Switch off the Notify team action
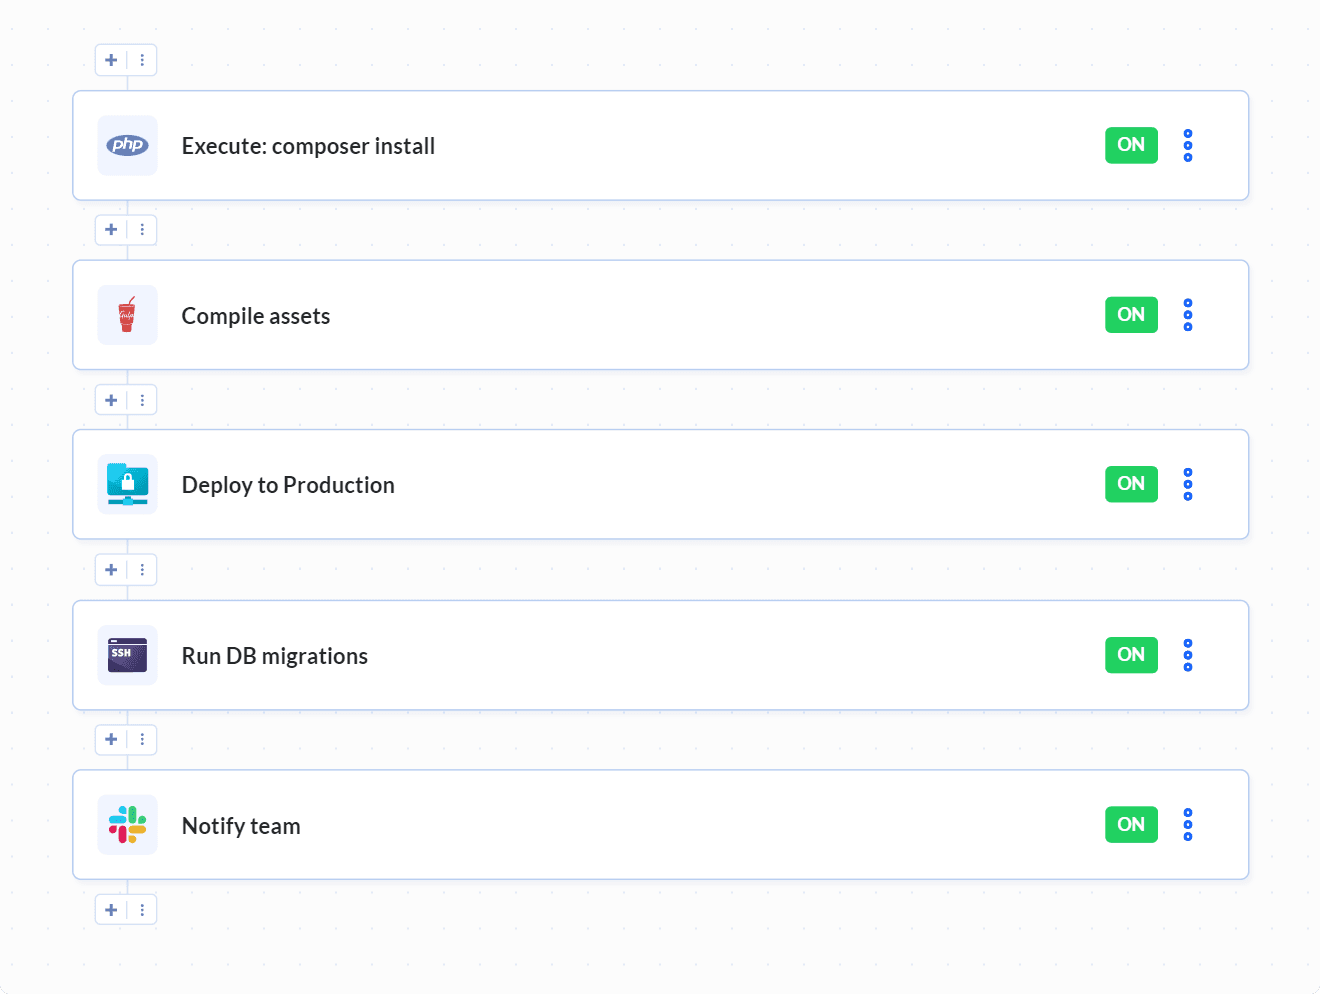The width and height of the screenshot is (1320, 994). (x=1130, y=825)
